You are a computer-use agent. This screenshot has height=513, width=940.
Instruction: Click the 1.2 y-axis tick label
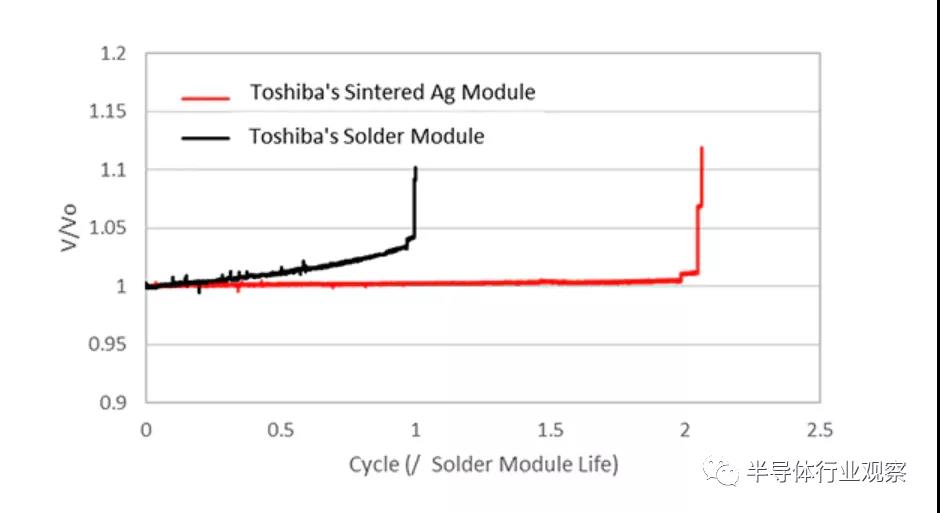116,54
